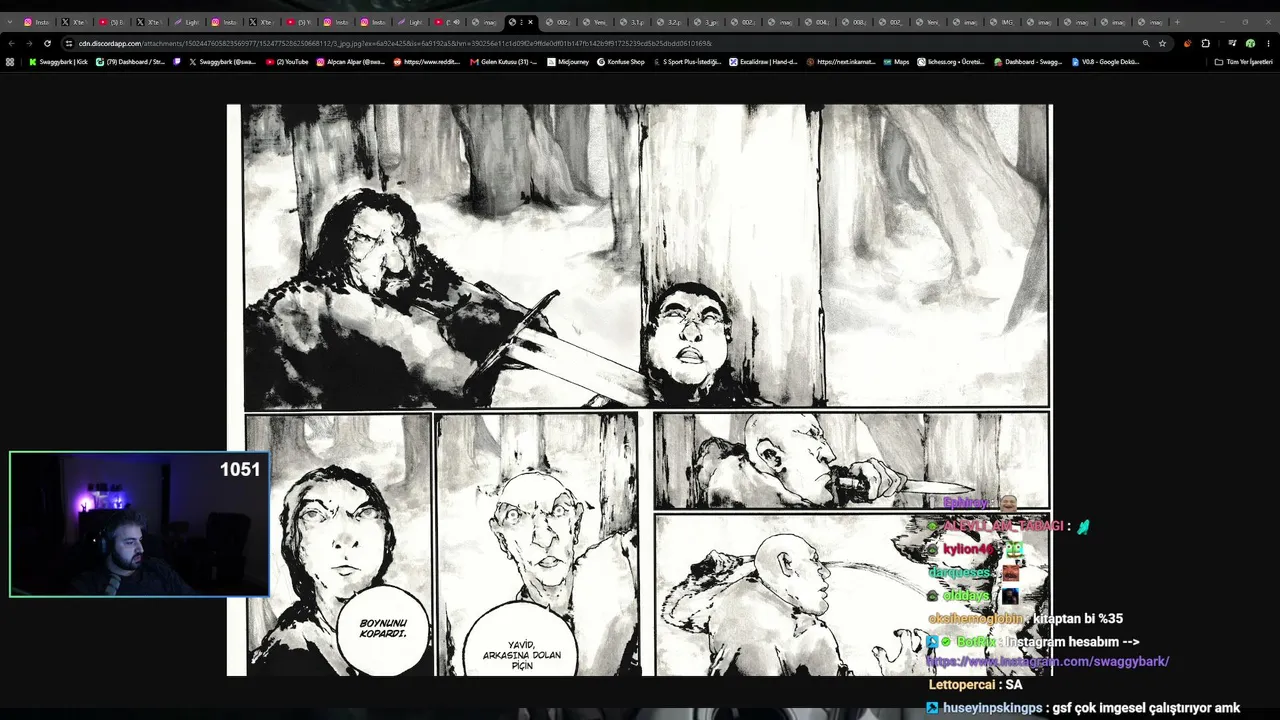This screenshot has width=1280, height=720.
Task: Open the V0.8 Google Docs bookmark
Action: tap(1104, 62)
